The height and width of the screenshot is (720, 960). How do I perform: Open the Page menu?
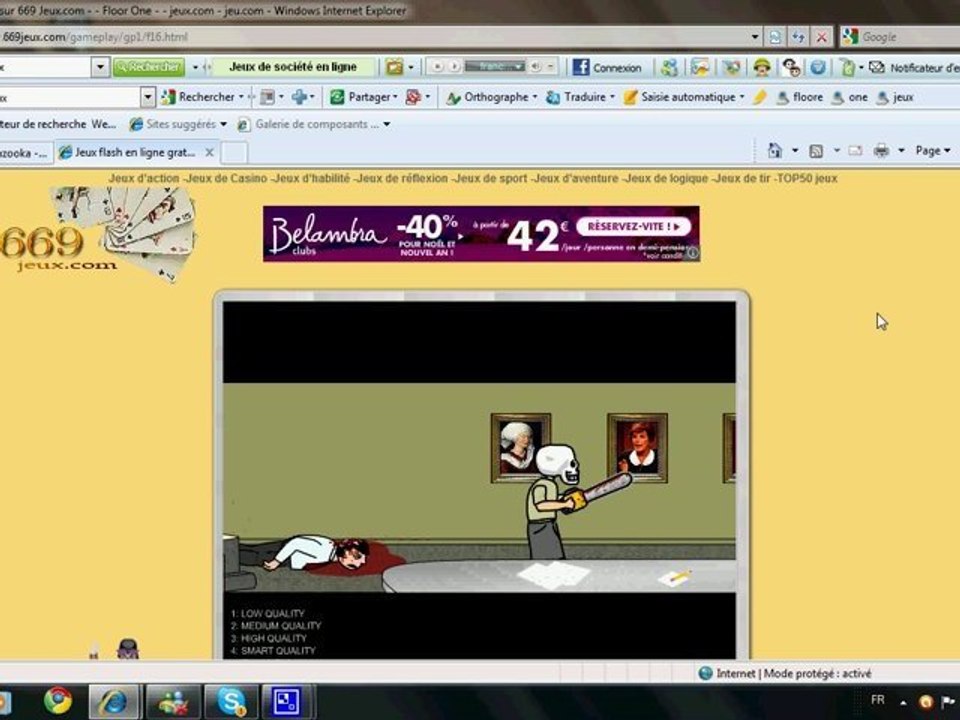[x=932, y=151]
